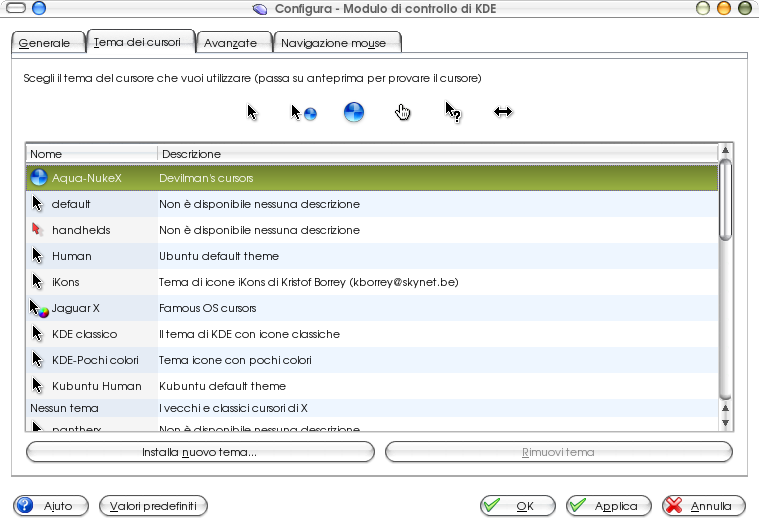This screenshot has height=529, width=759.
Task: Click the Human theme cursor icon
Action: [x=37, y=256]
